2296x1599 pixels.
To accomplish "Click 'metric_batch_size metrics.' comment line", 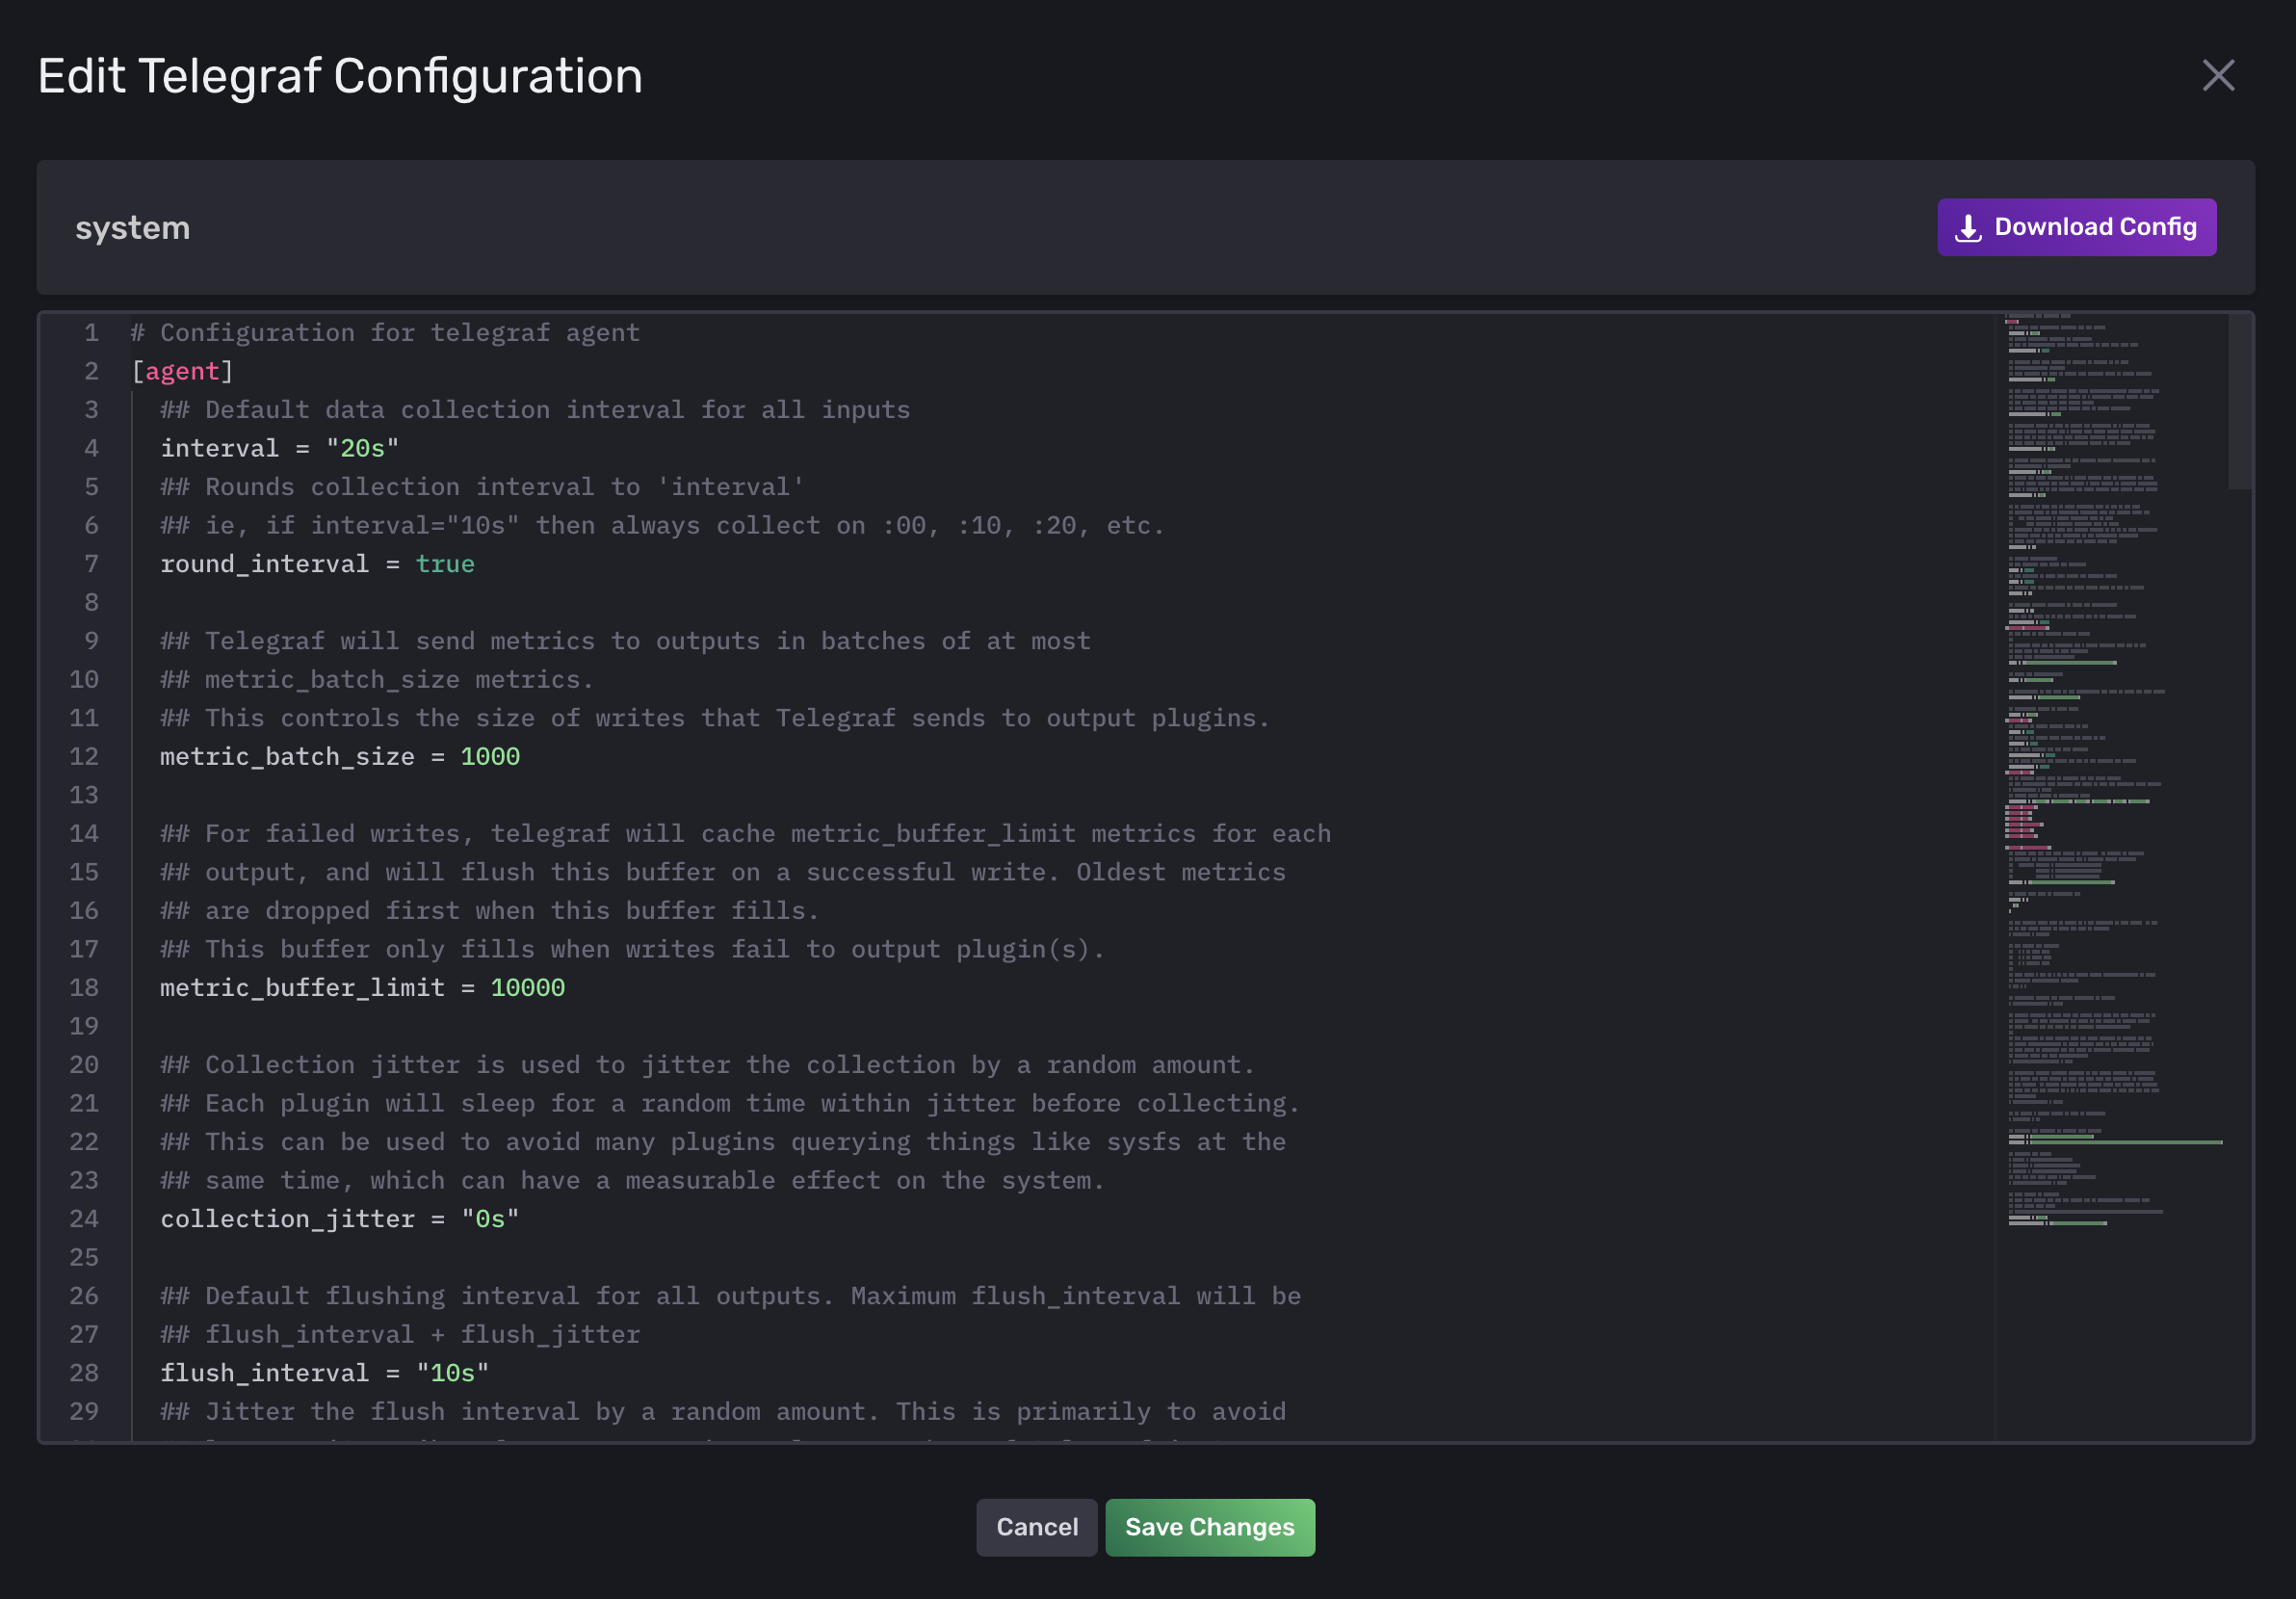I will tap(377, 679).
